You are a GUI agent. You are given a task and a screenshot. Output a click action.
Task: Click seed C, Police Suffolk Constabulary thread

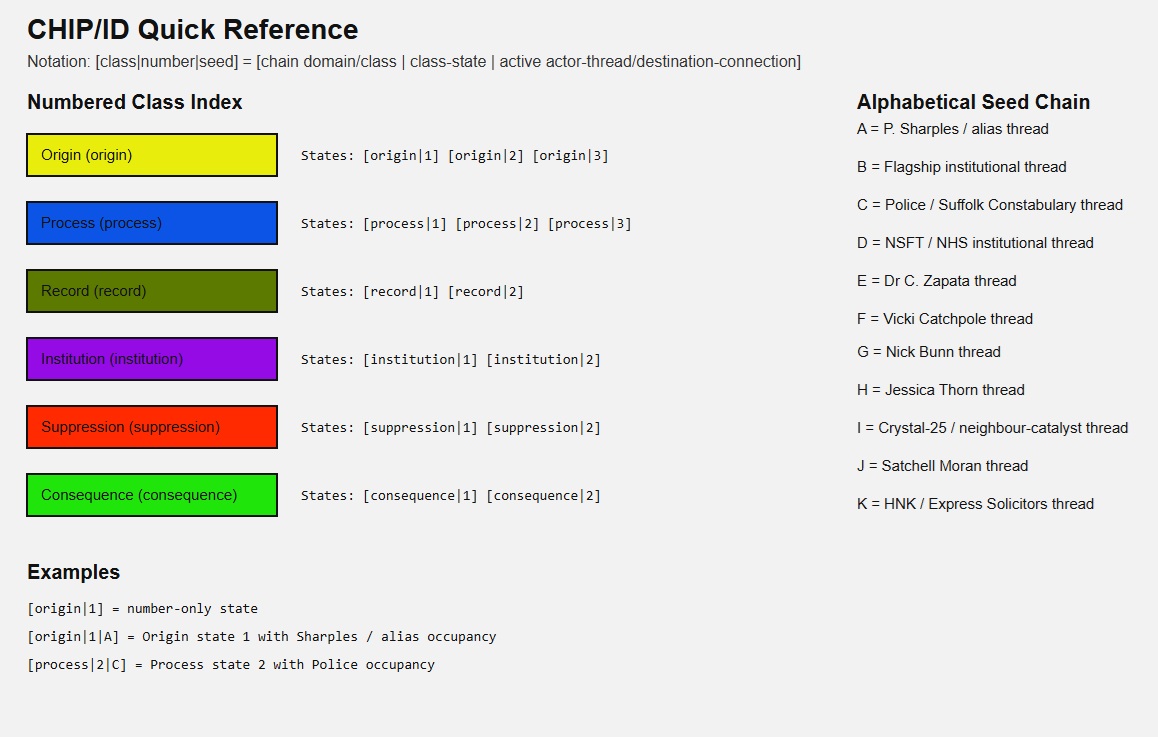990,205
